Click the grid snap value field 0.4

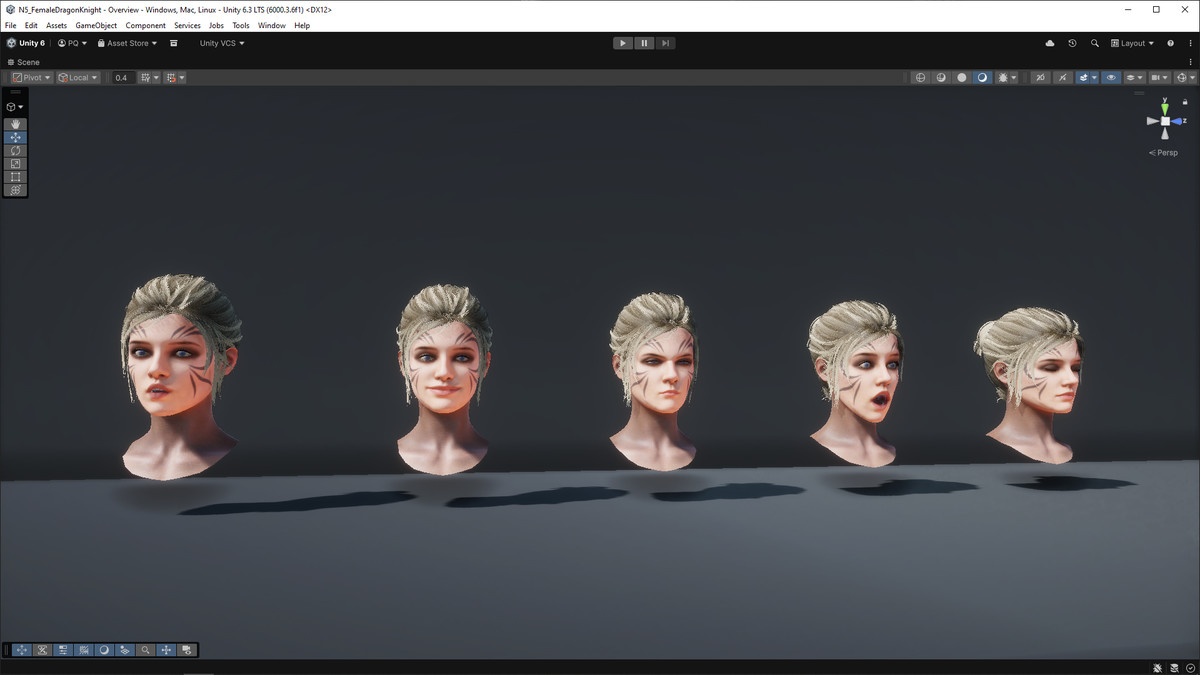tap(121, 77)
